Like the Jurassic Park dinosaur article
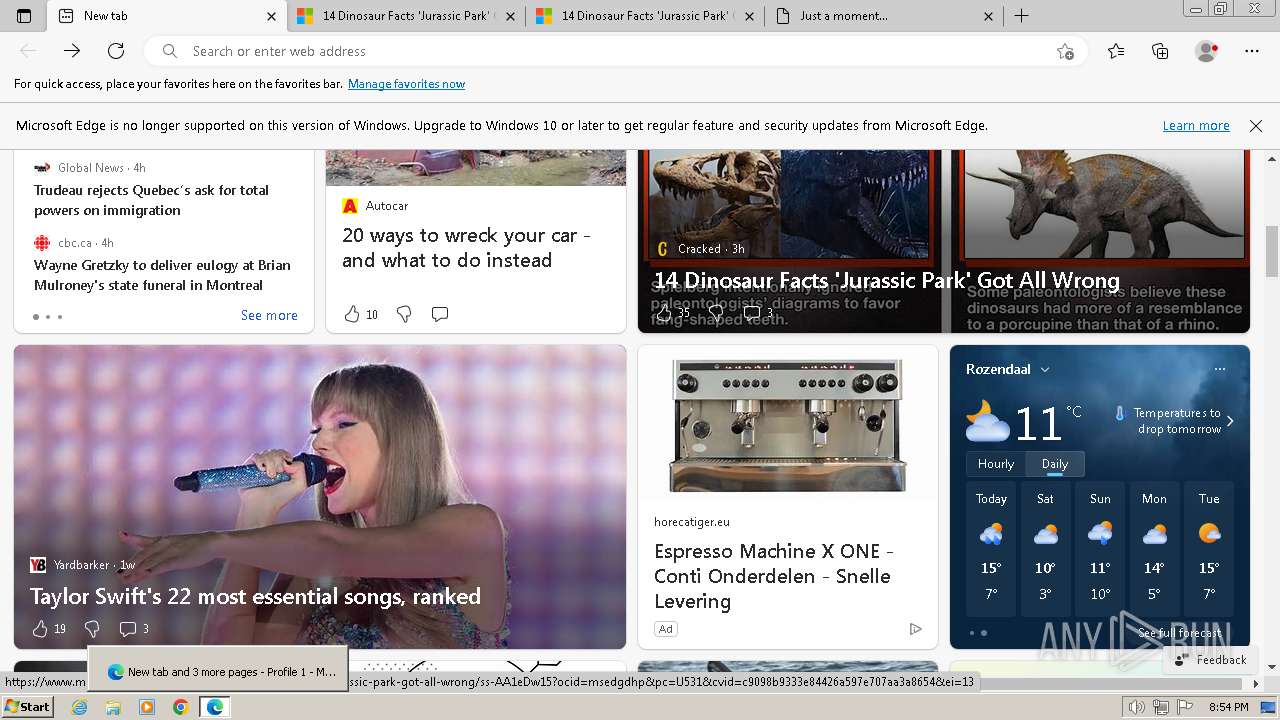This screenshot has height=720, width=1280. coord(664,313)
